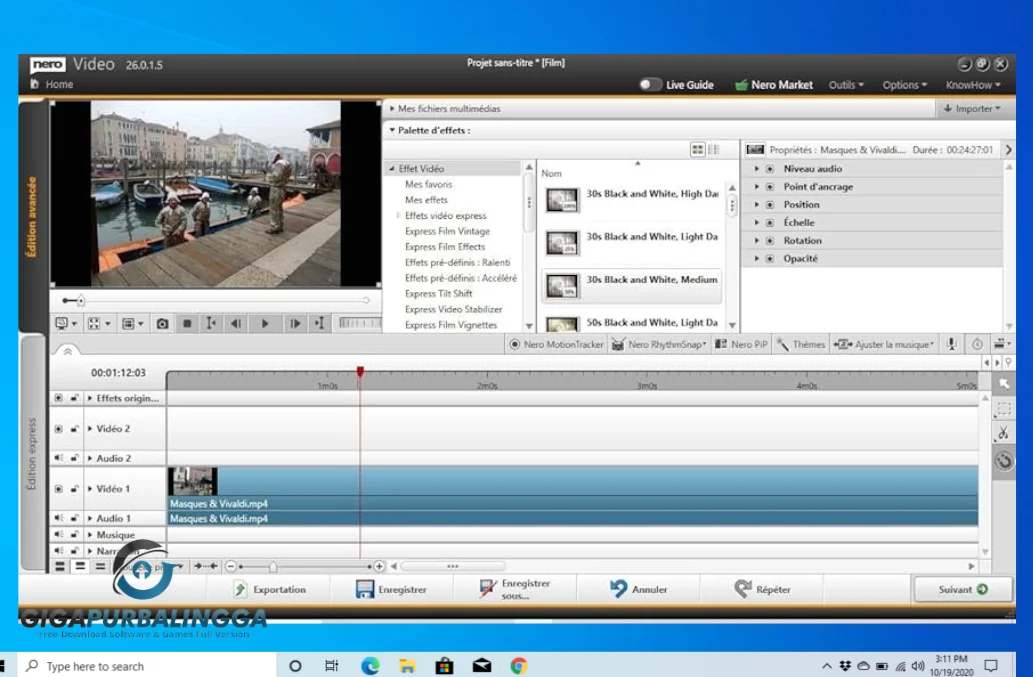Step back one frame

point(236,323)
